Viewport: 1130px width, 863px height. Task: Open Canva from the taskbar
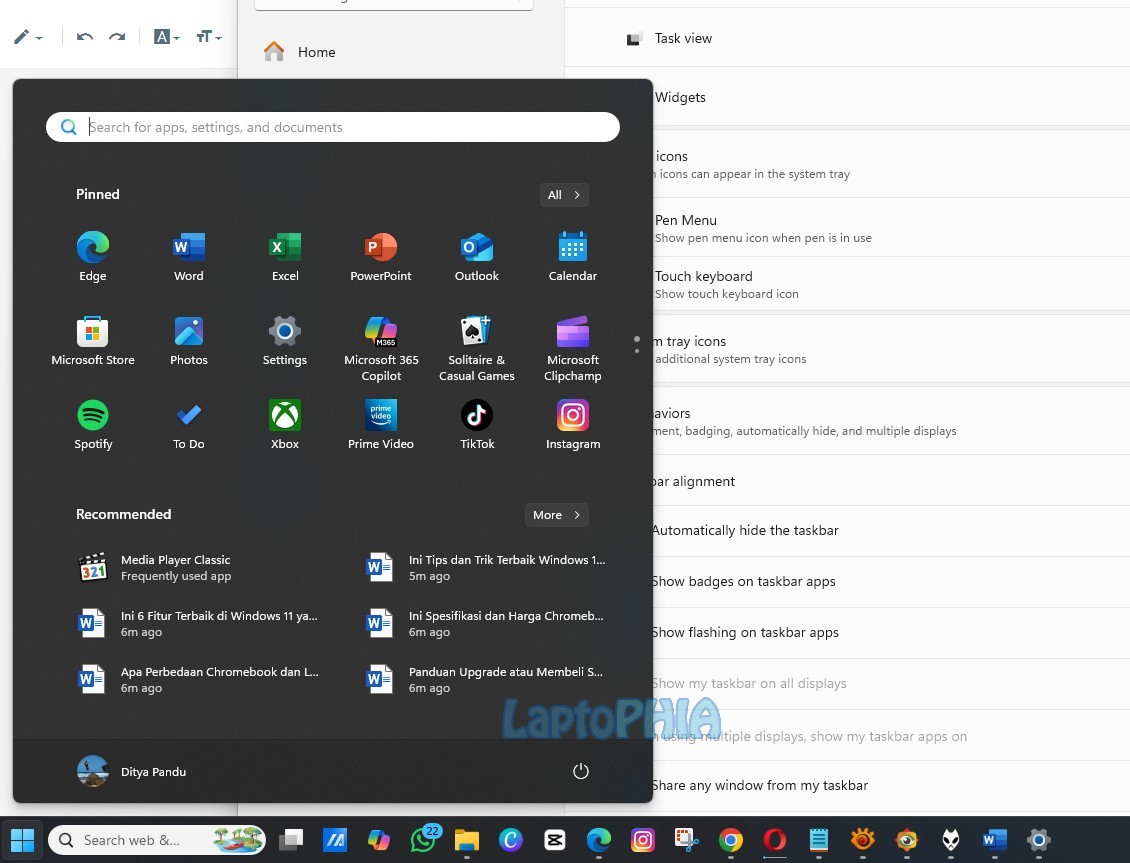(x=511, y=840)
